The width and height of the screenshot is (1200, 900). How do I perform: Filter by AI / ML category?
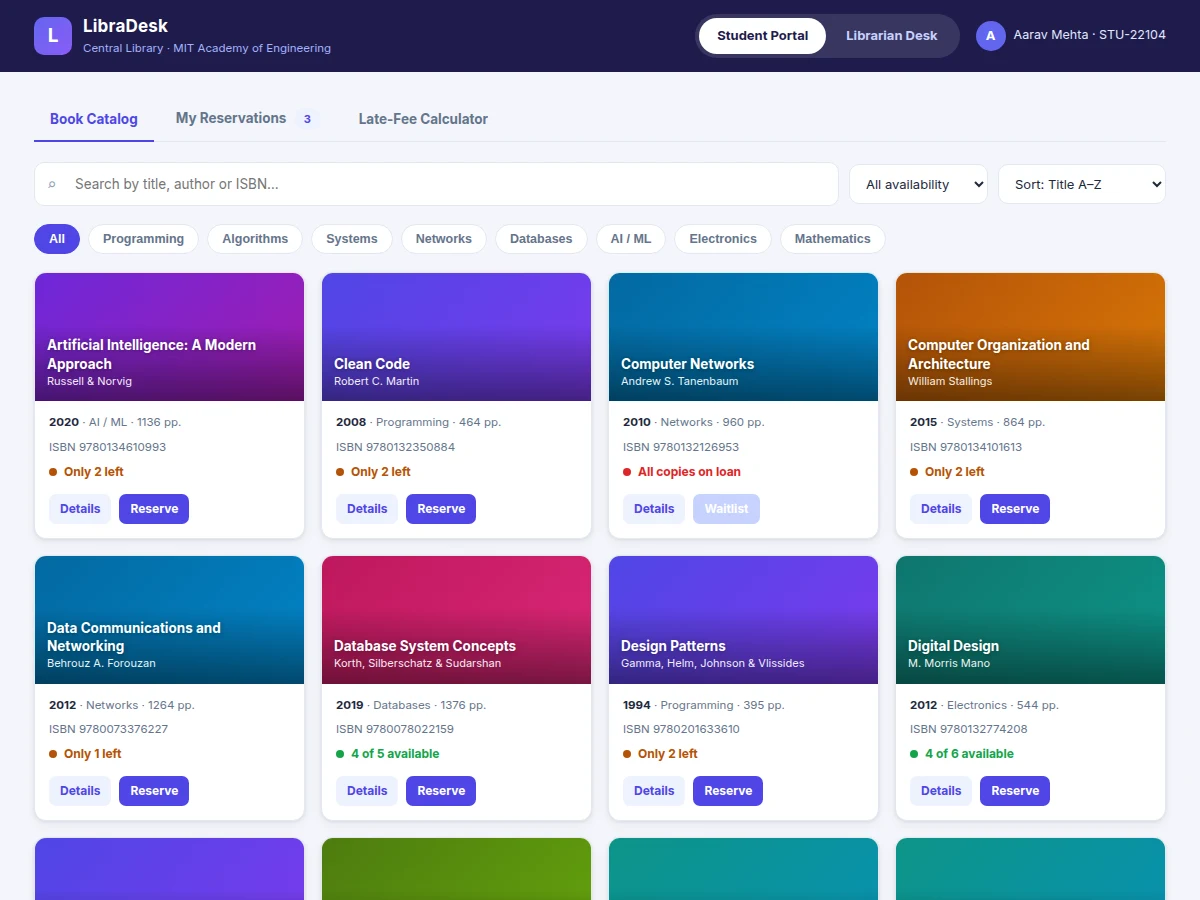coord(631,239)
